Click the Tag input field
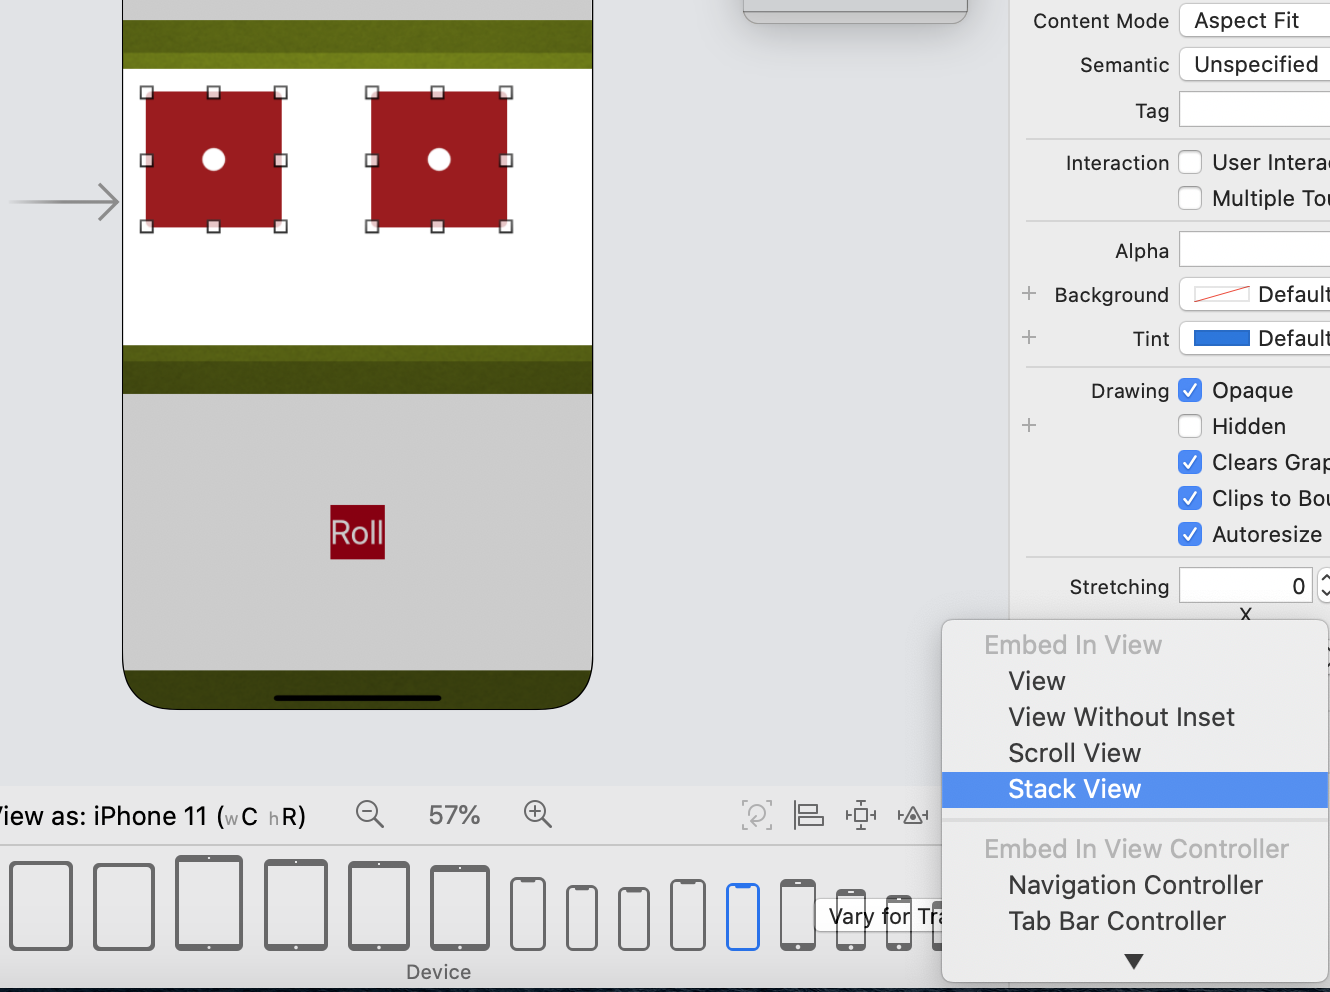 [x=1255, y=110]
